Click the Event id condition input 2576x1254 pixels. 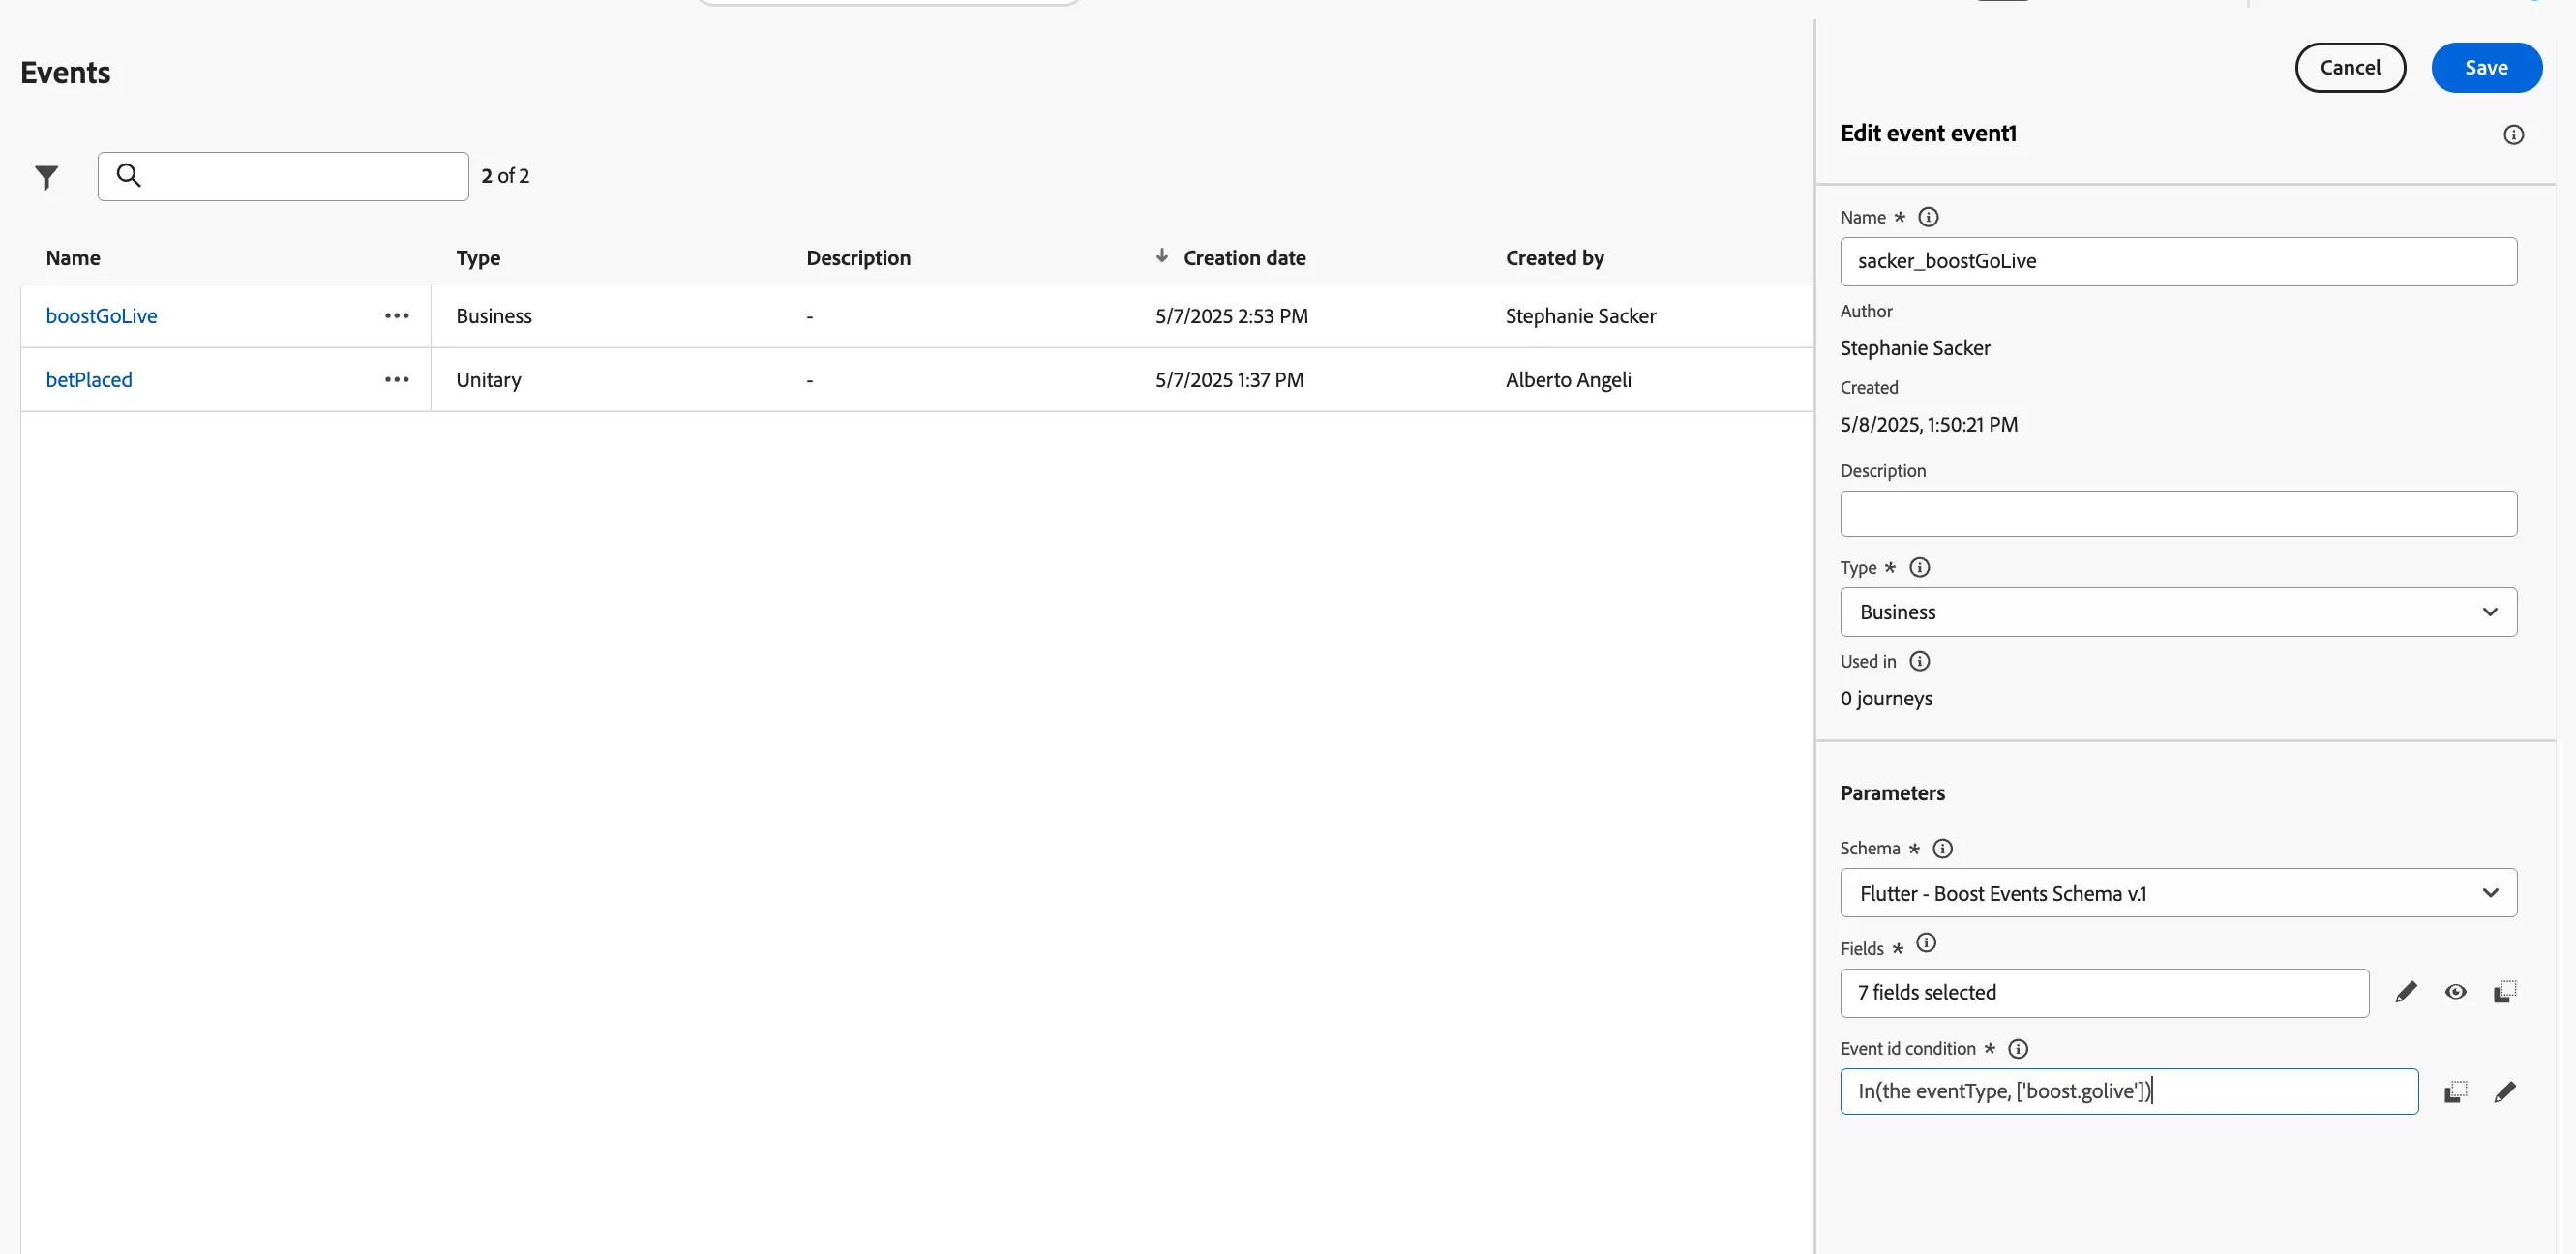2129,1091
